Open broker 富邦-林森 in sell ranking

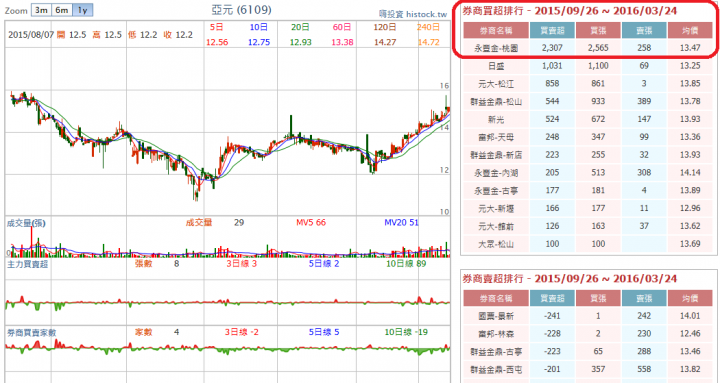495,334
